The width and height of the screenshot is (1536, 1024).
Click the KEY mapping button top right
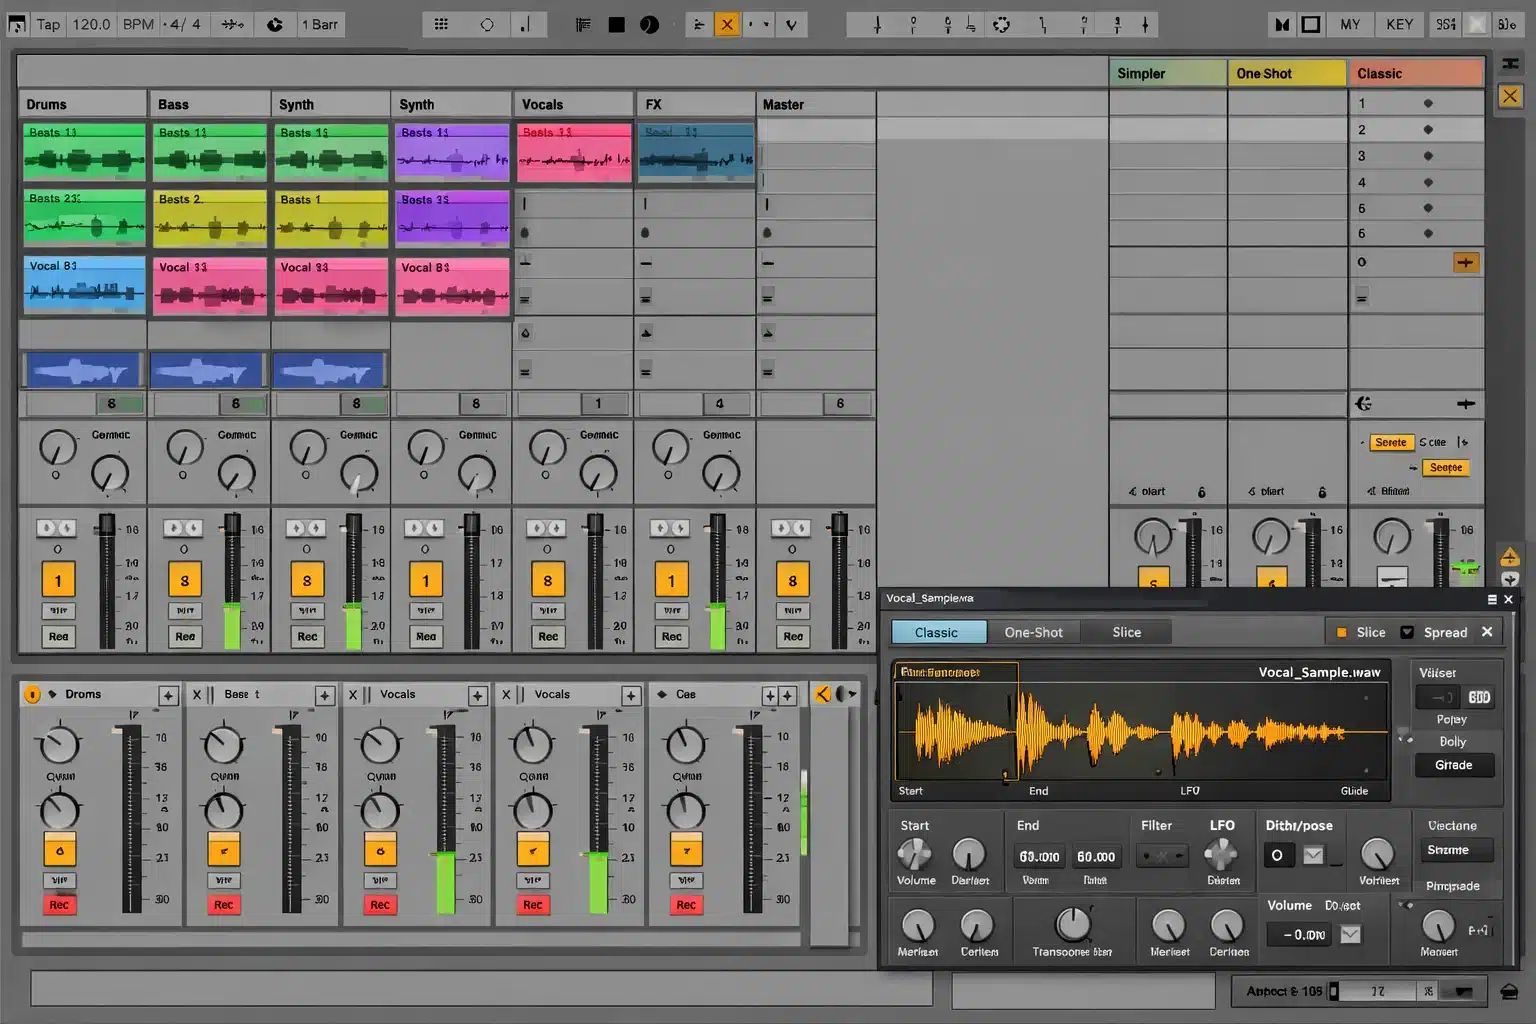coord(1399,24)
